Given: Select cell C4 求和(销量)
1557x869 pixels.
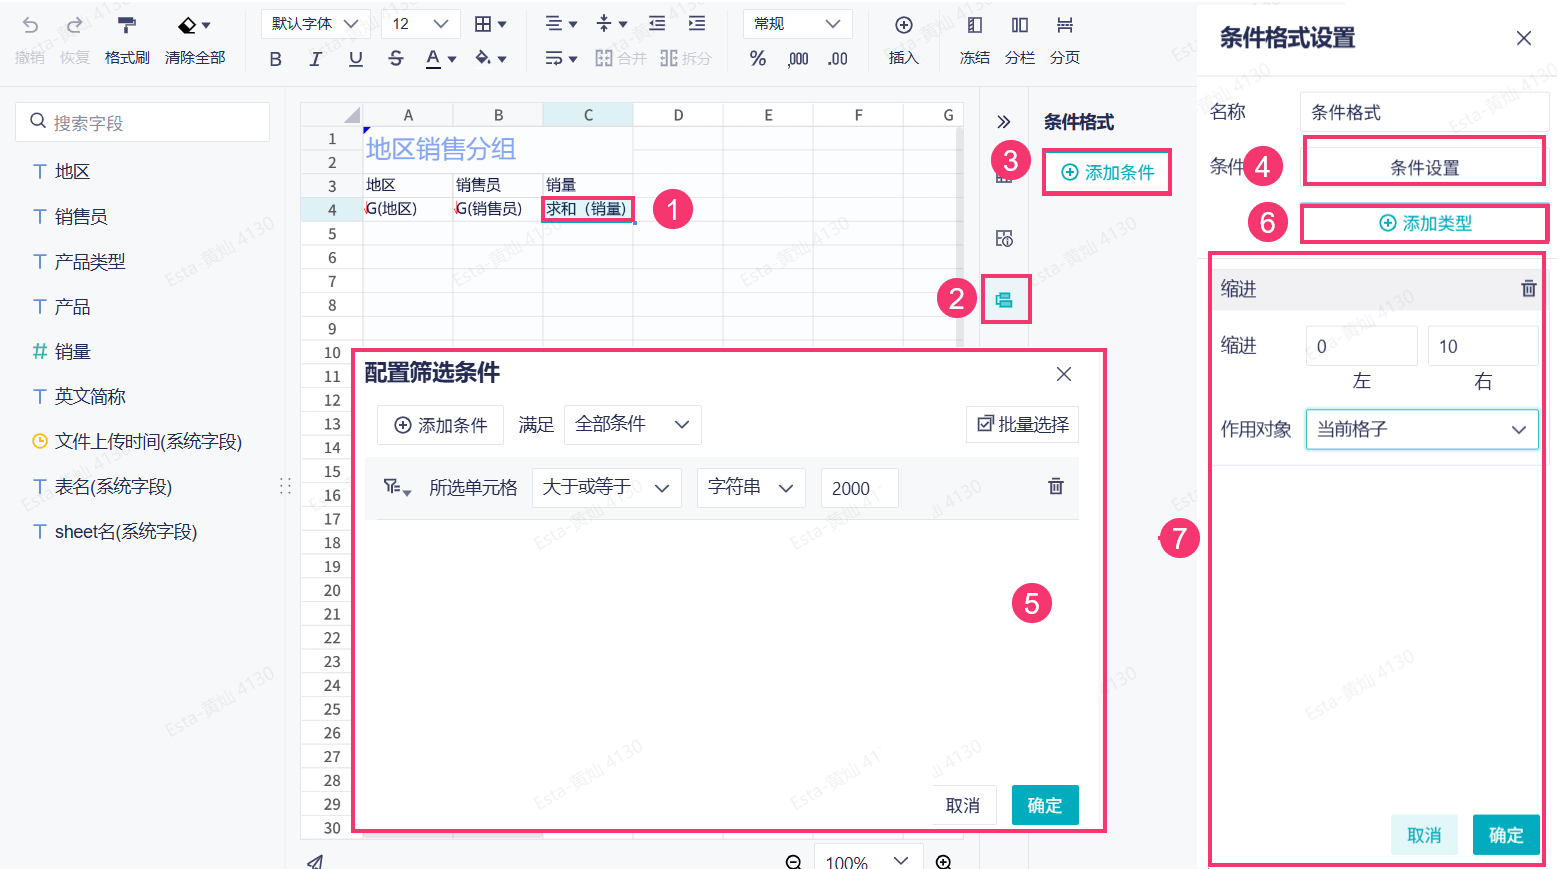Looking at the screenshot, I should pos(588,209).
